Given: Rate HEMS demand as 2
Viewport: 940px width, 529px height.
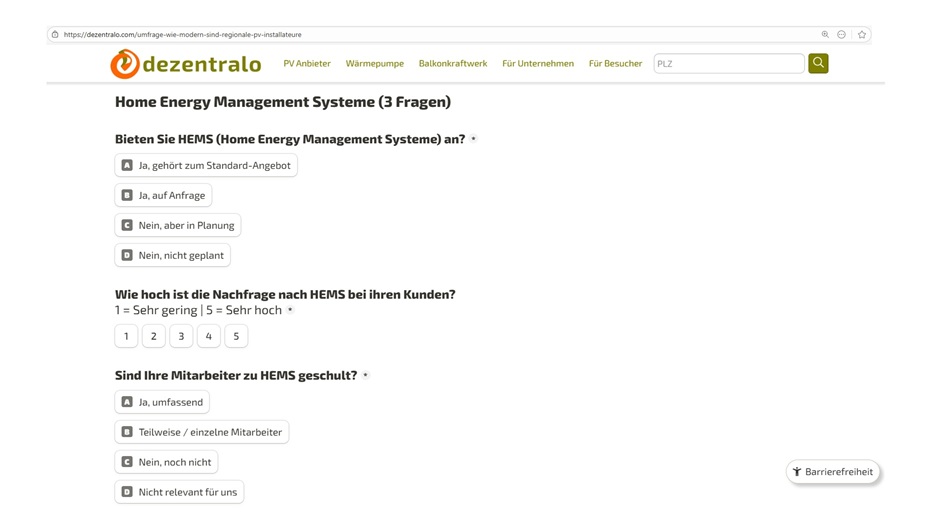Looking at the screenshot, I should (x=153, y=336).
